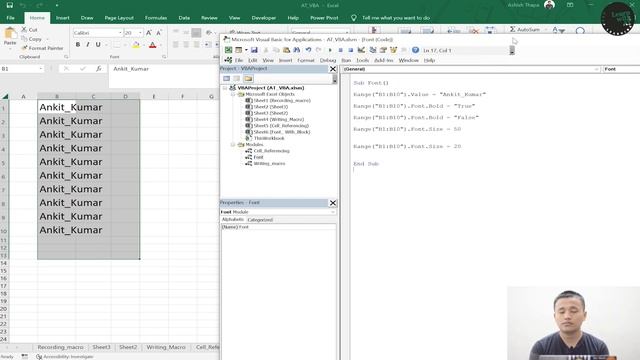Select Cell_Referencing module in tree
The width and height of the screenshot is (640, 360).
pos(271,151)
